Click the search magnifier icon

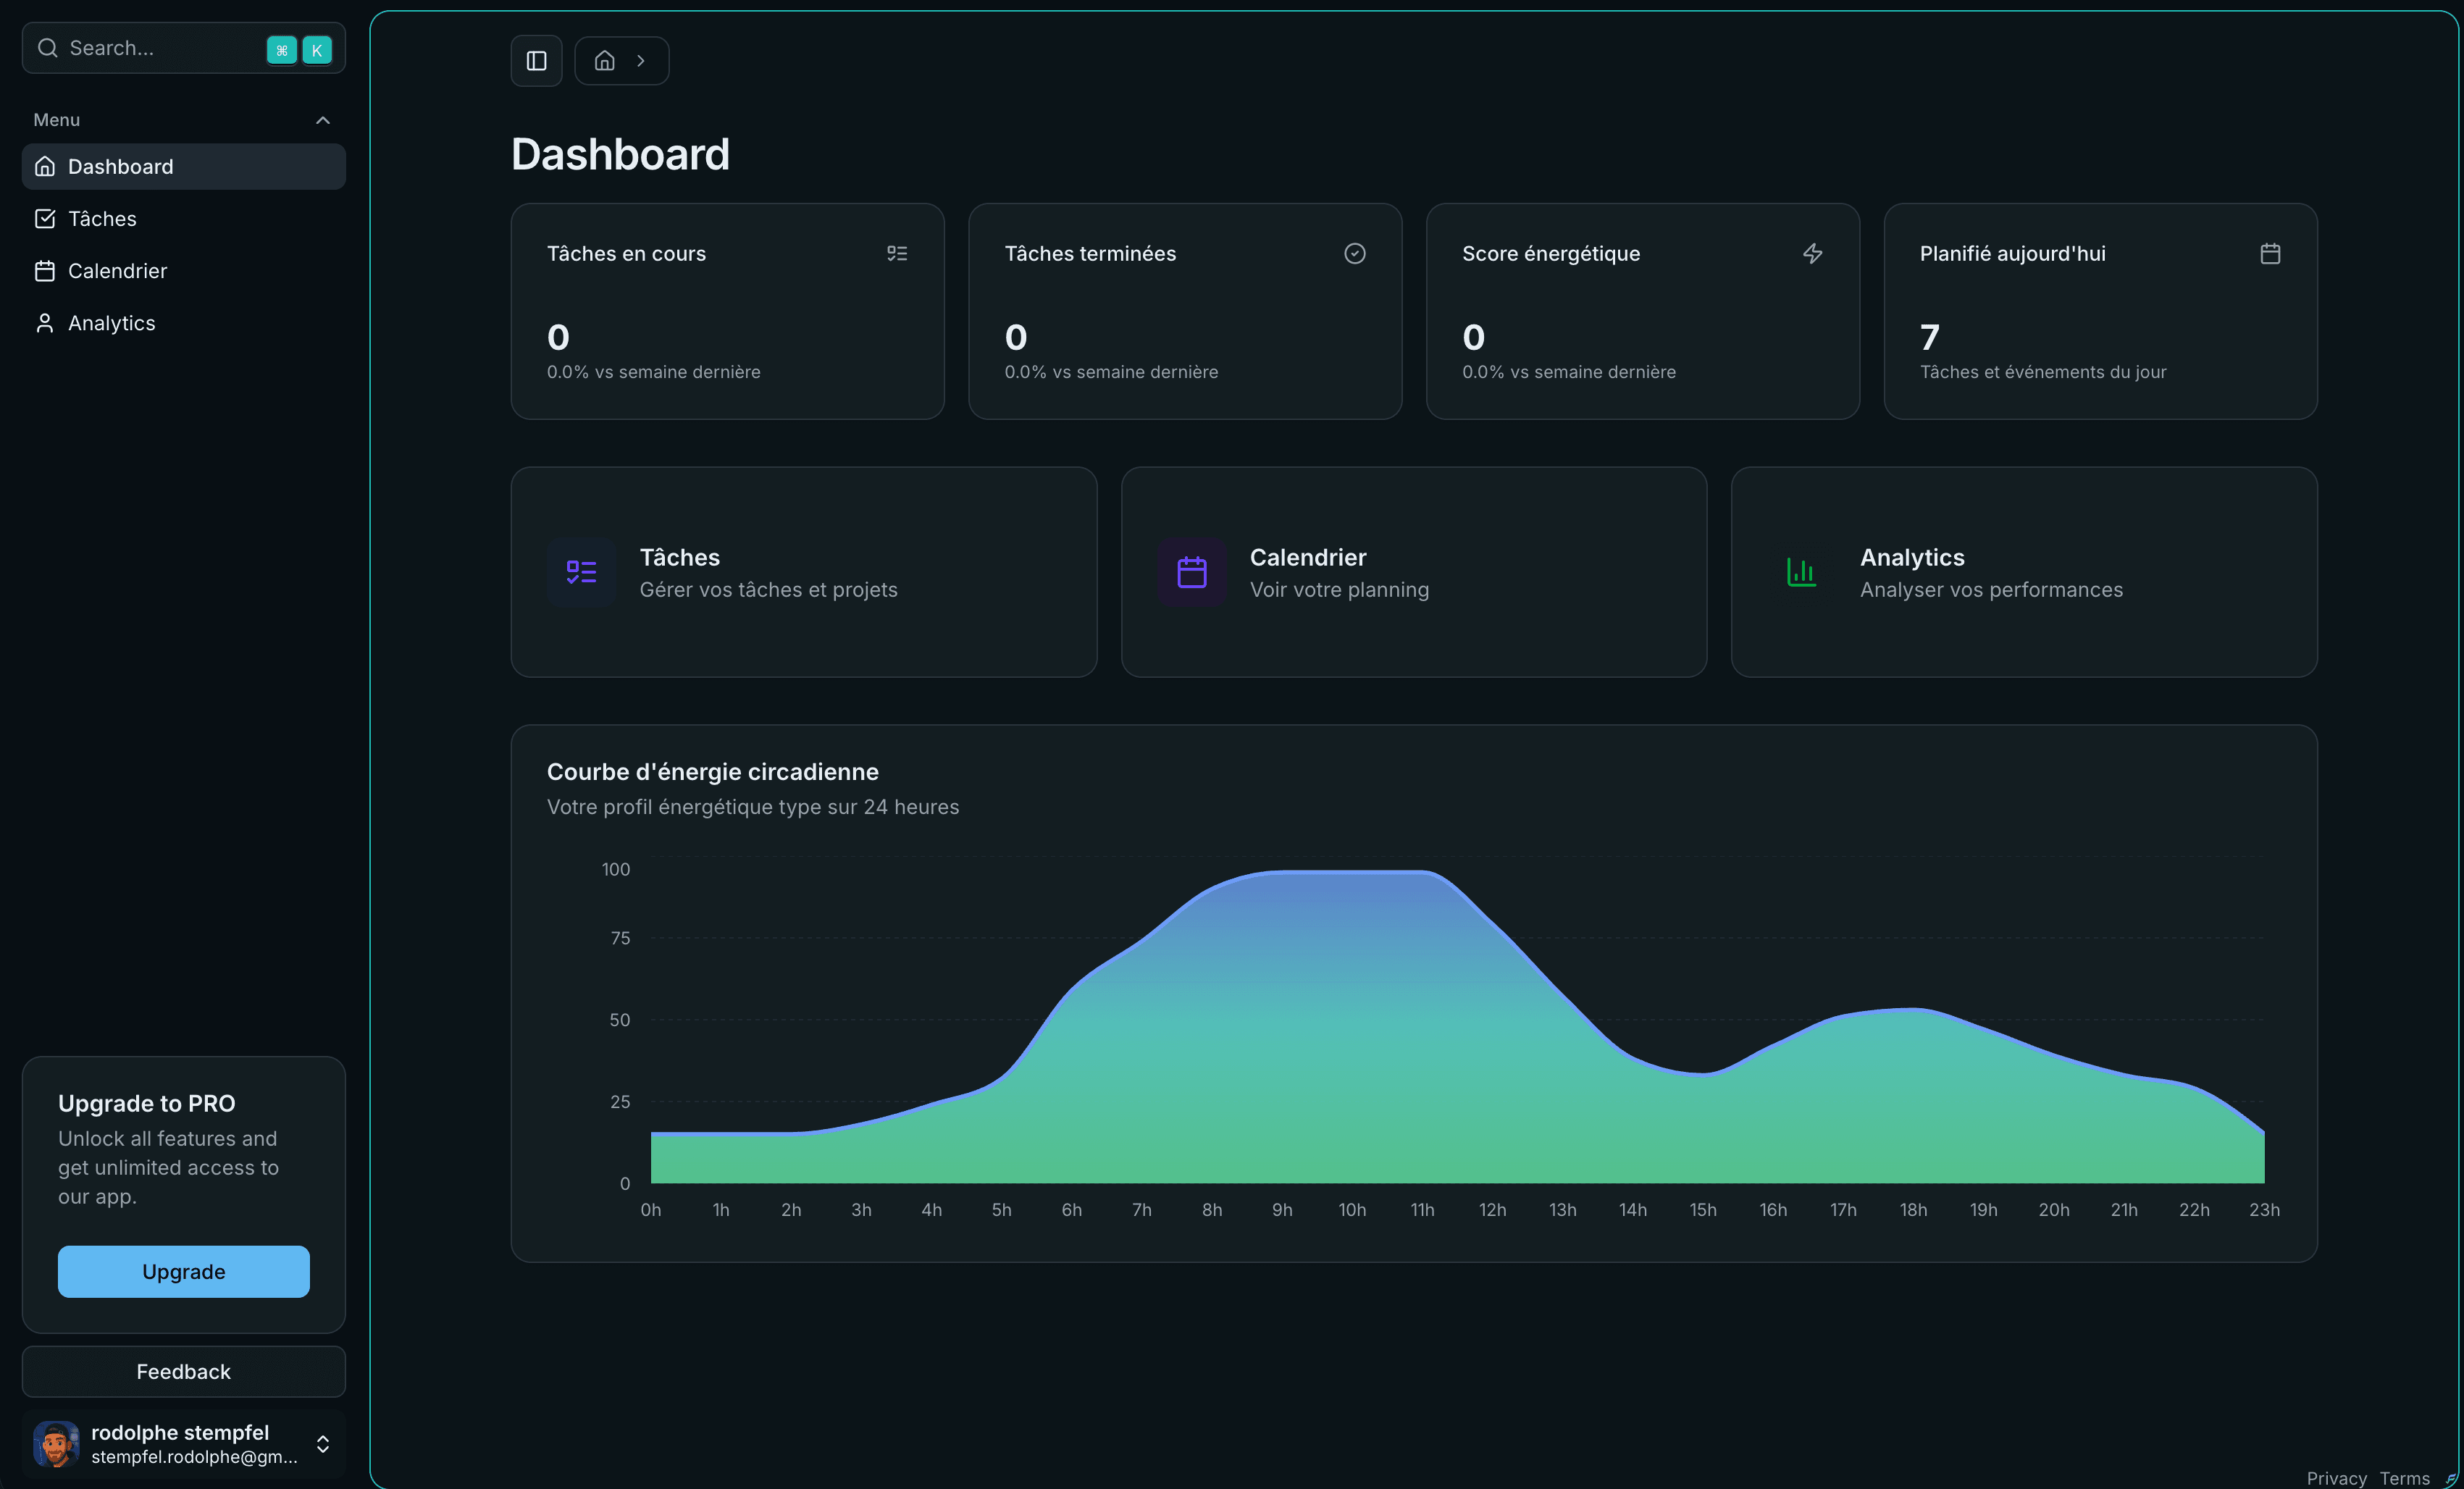point(47,47)
